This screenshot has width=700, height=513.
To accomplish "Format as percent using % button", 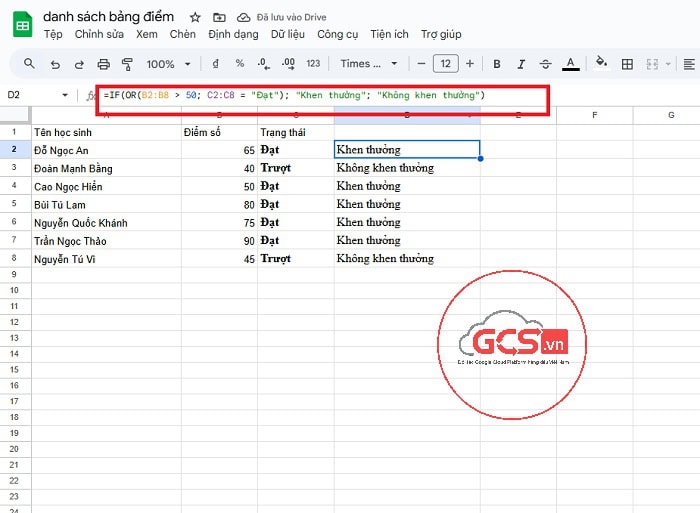I will [239, 64].
